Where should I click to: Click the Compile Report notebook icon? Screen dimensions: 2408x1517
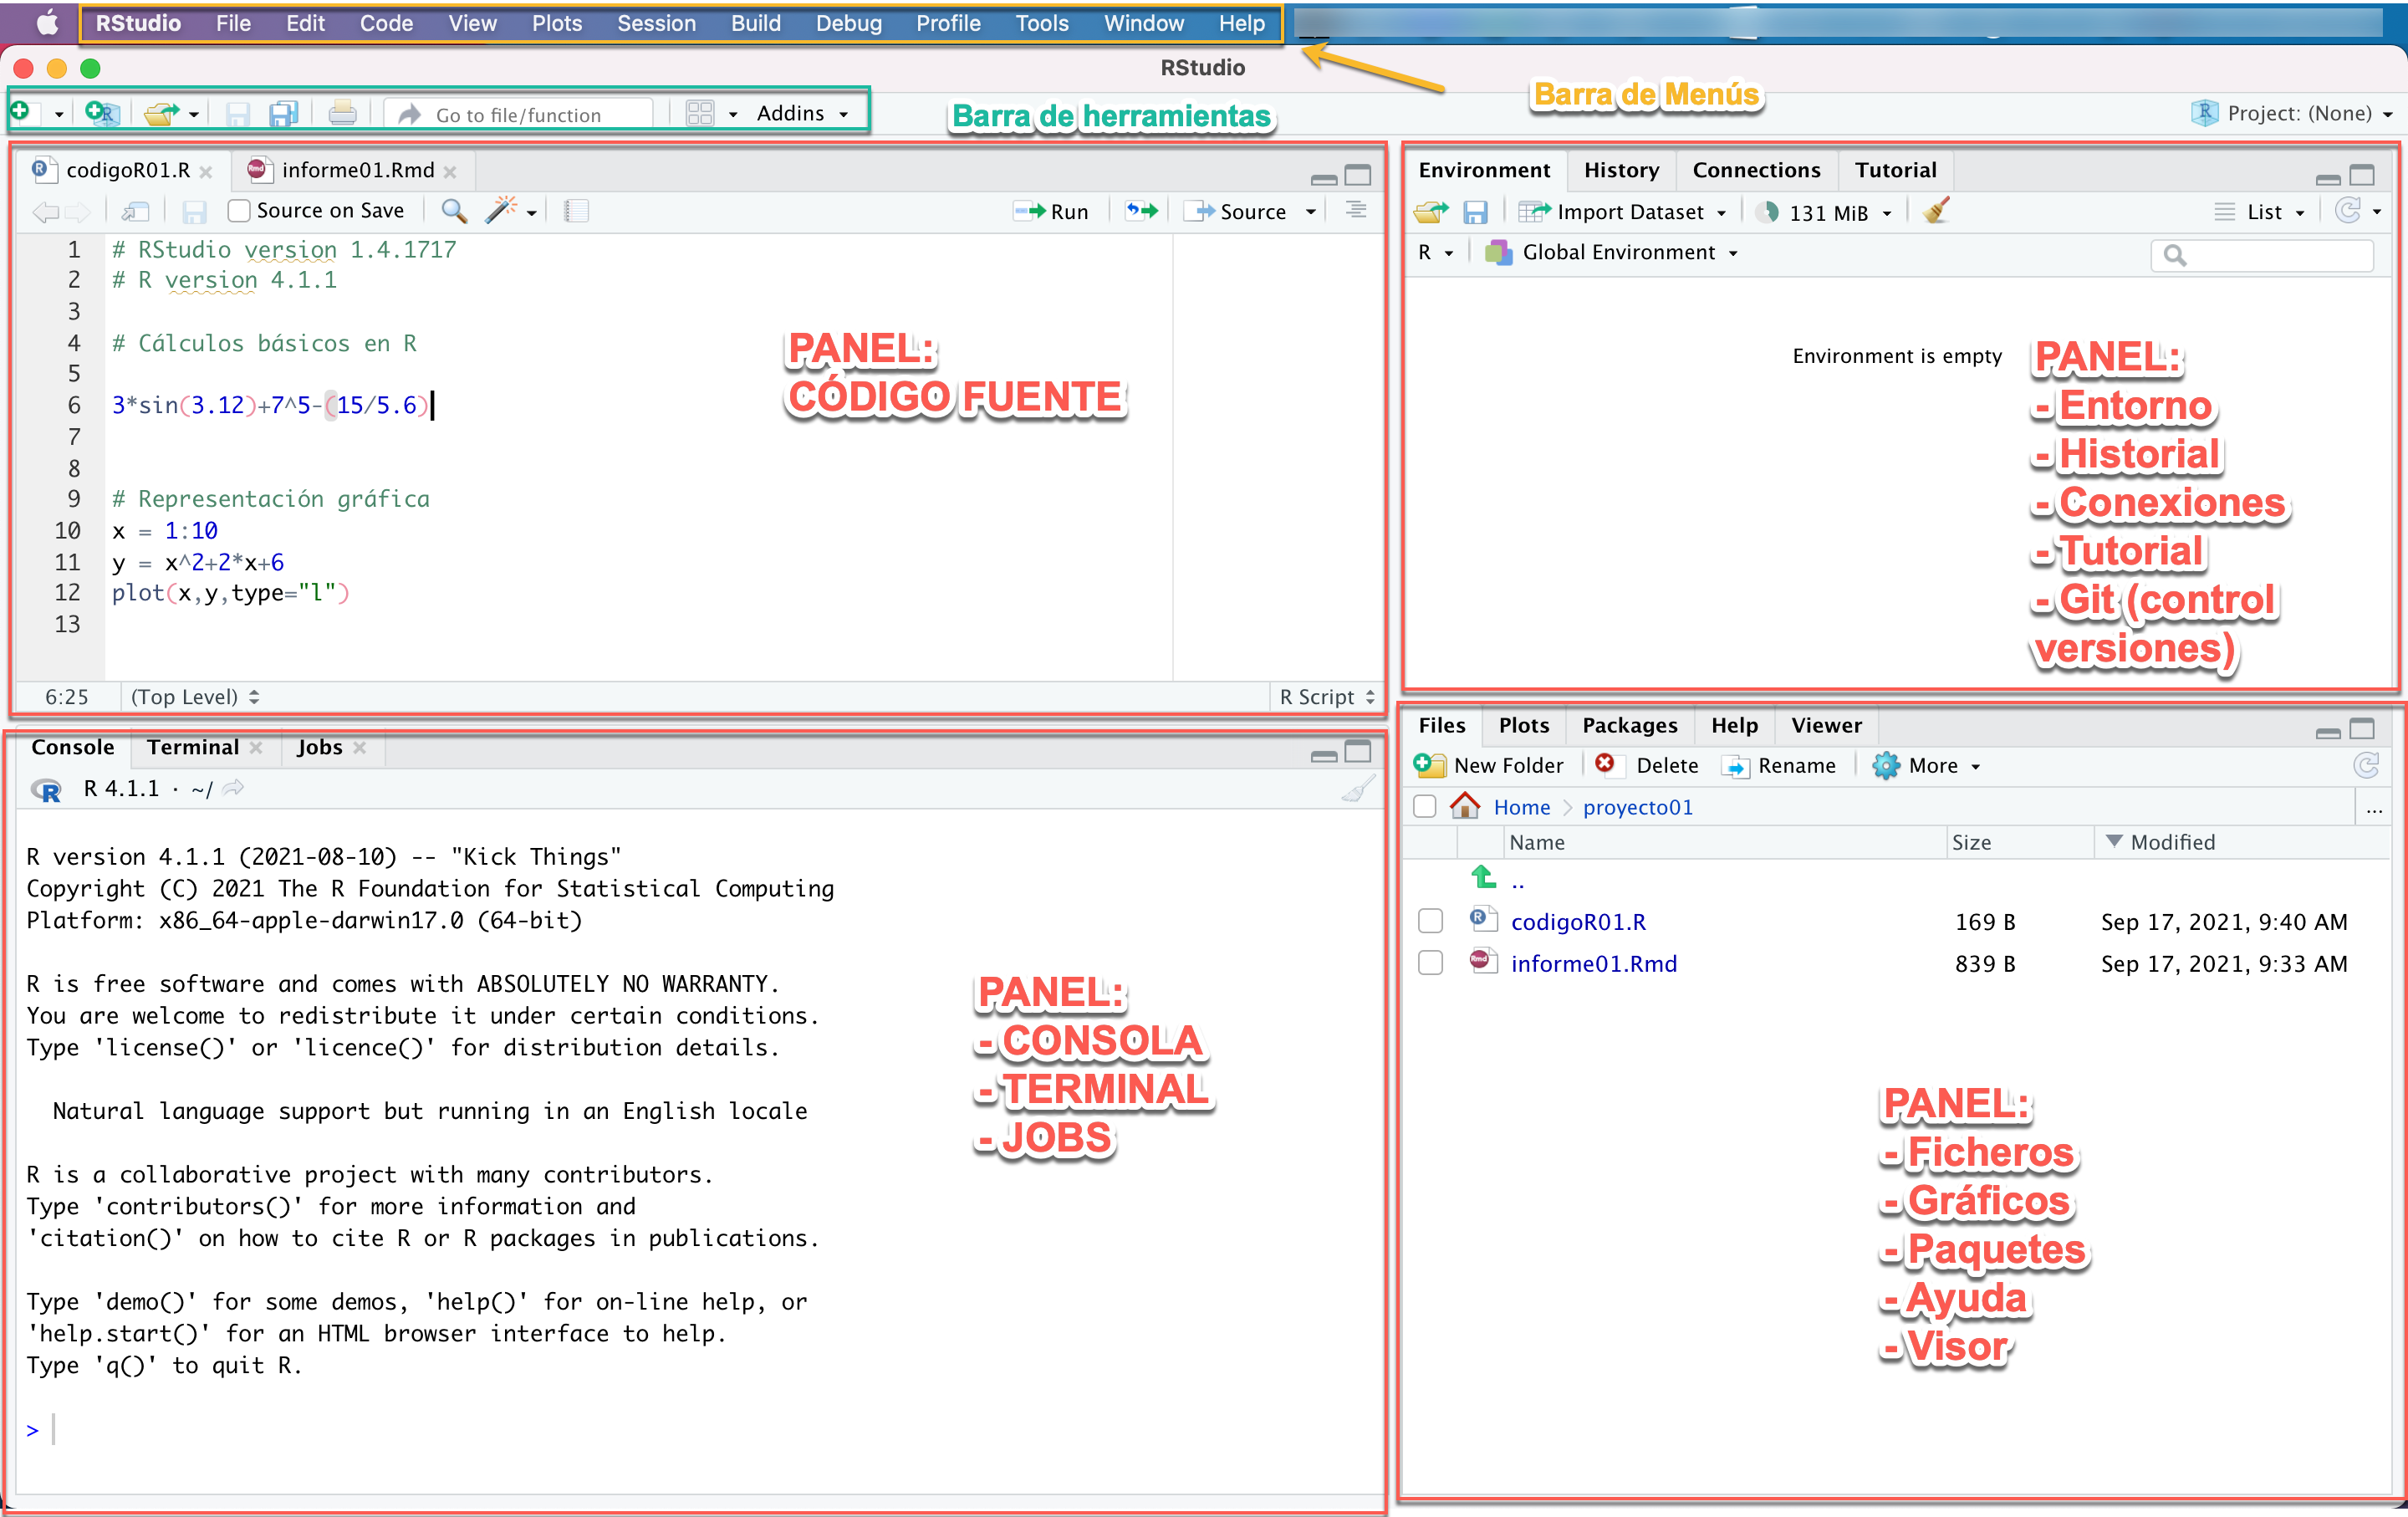[x=576, y=210]
